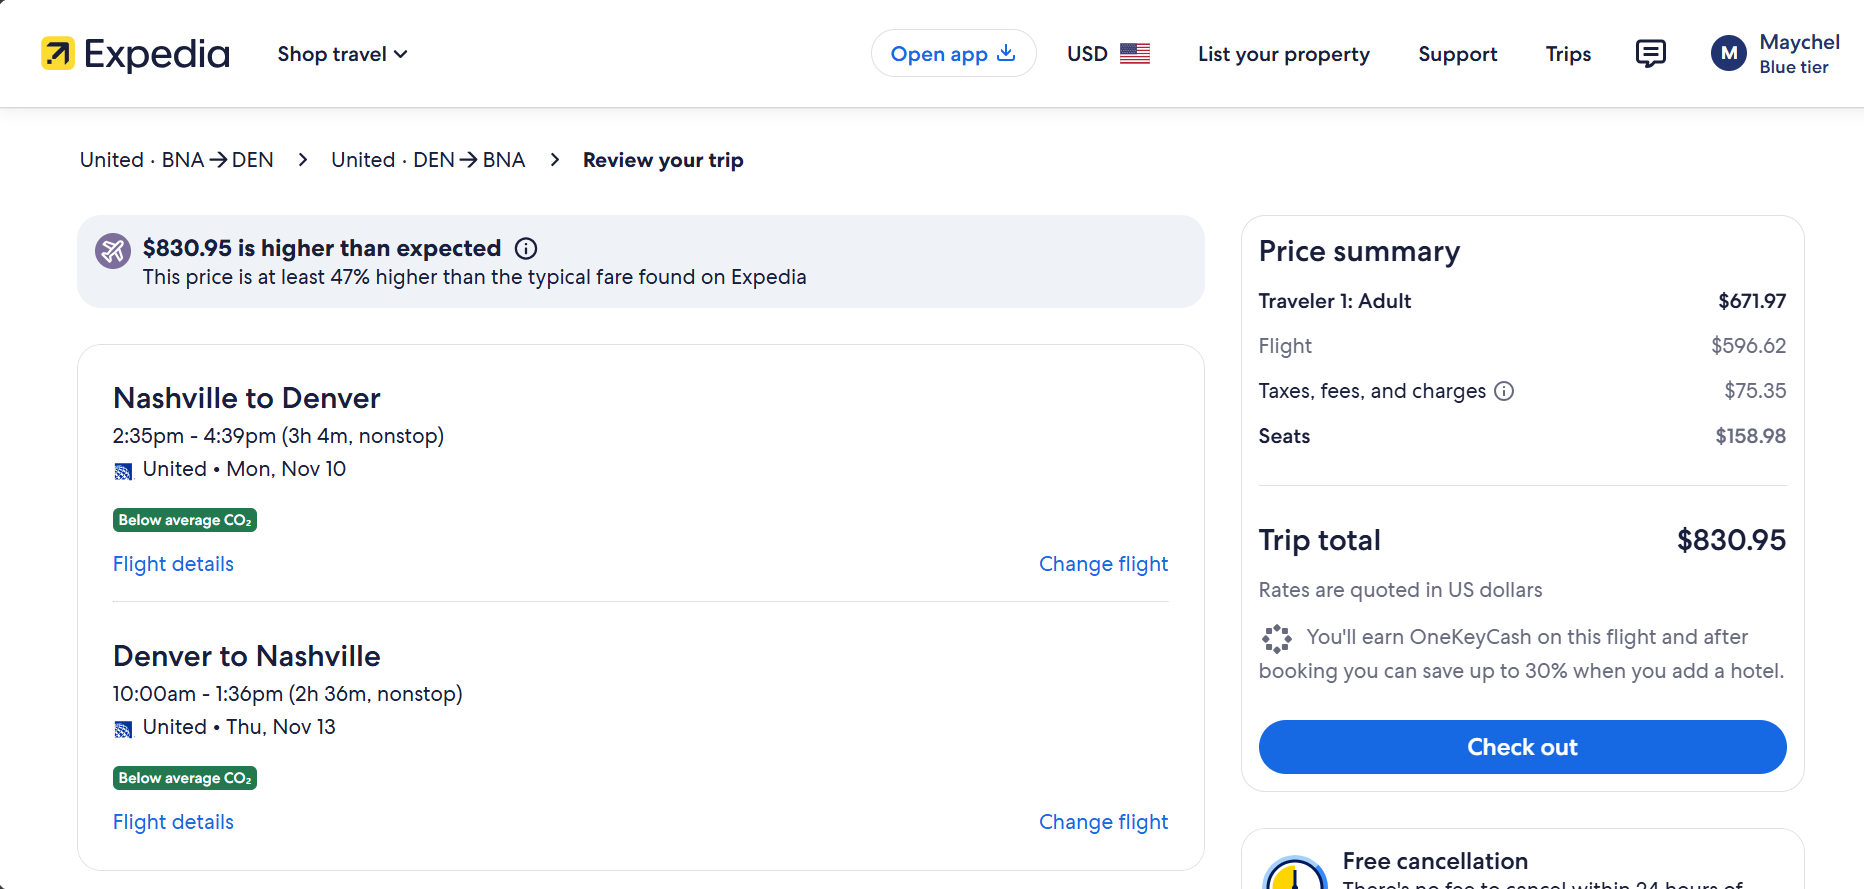Change flight for Nashville to Denver

(1103, 564)
